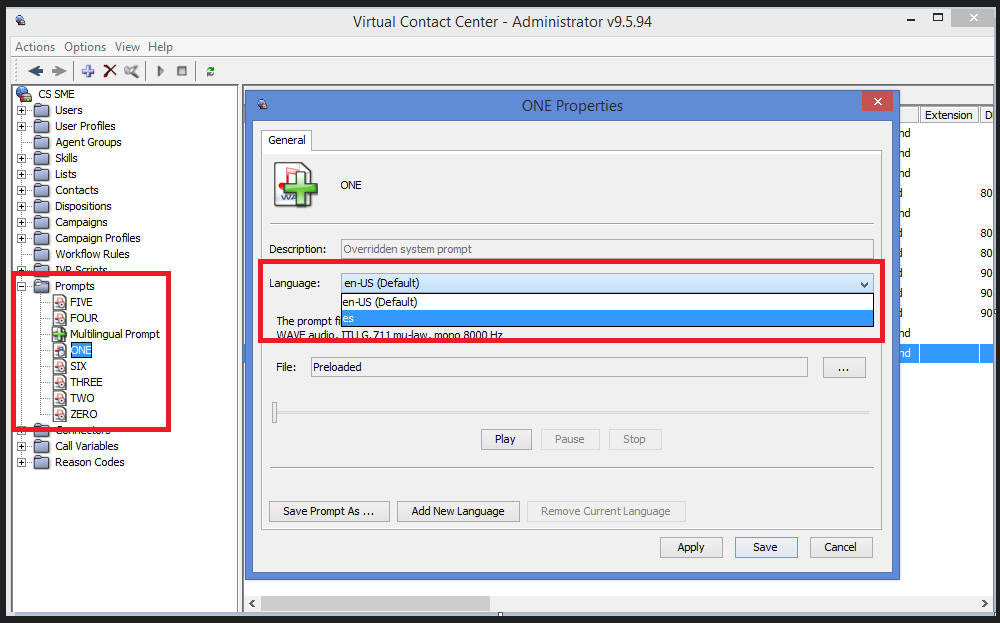Screen dimensions: 1000x623
Task: Click the Apply button
Action: (x=691, y=547)
